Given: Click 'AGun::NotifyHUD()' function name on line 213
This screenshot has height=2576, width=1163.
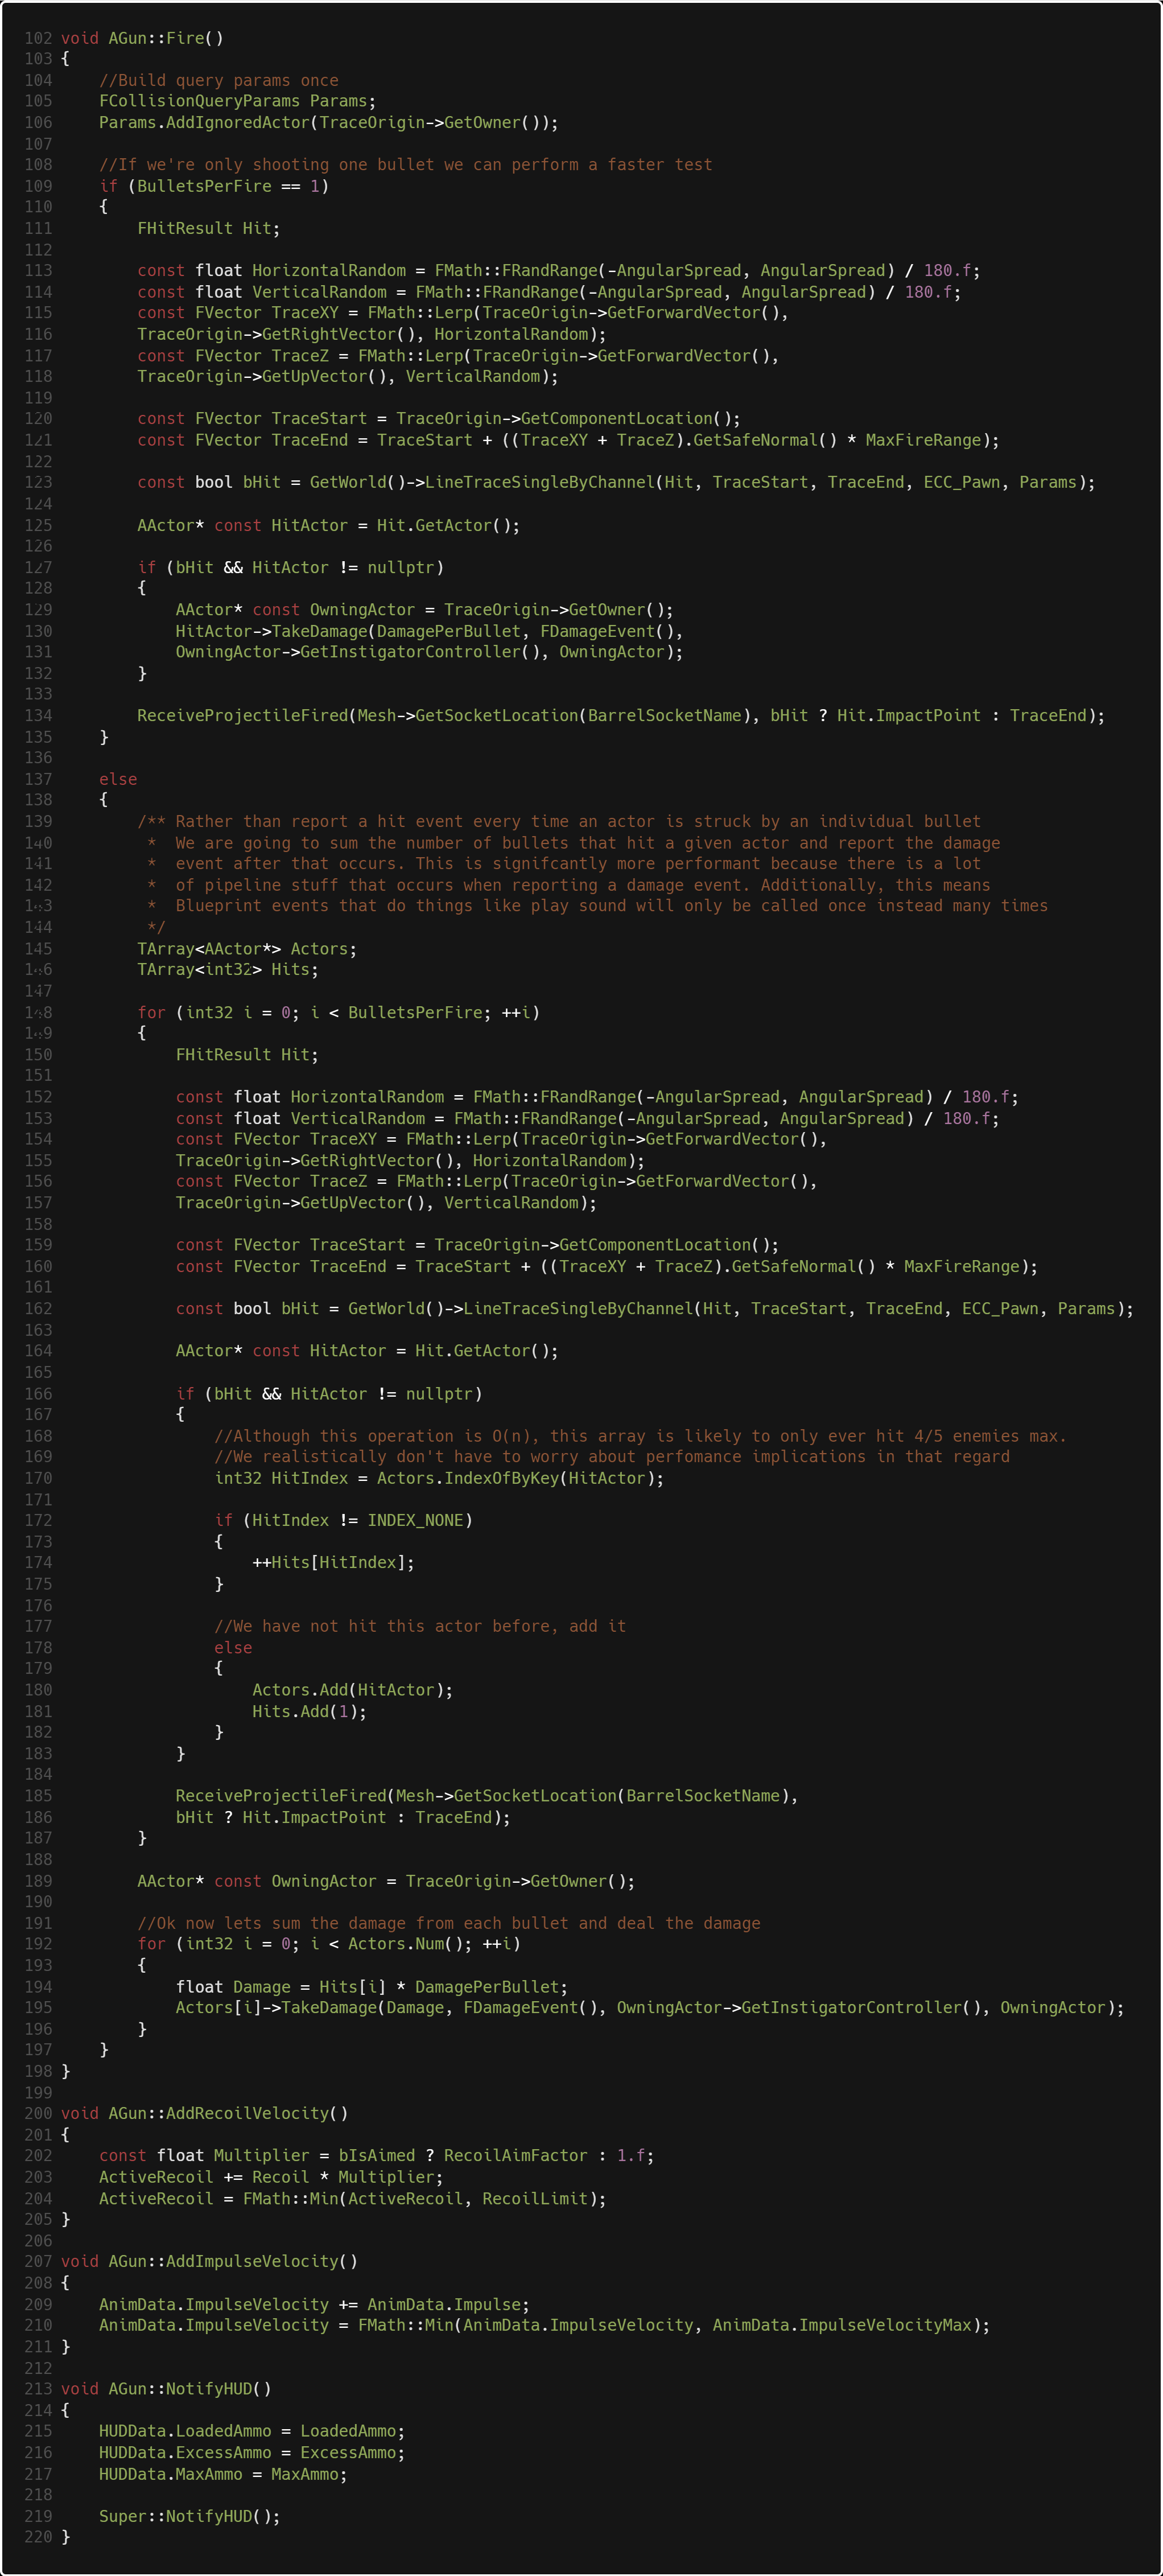Looking at the screenshot, I should 190,2388.
